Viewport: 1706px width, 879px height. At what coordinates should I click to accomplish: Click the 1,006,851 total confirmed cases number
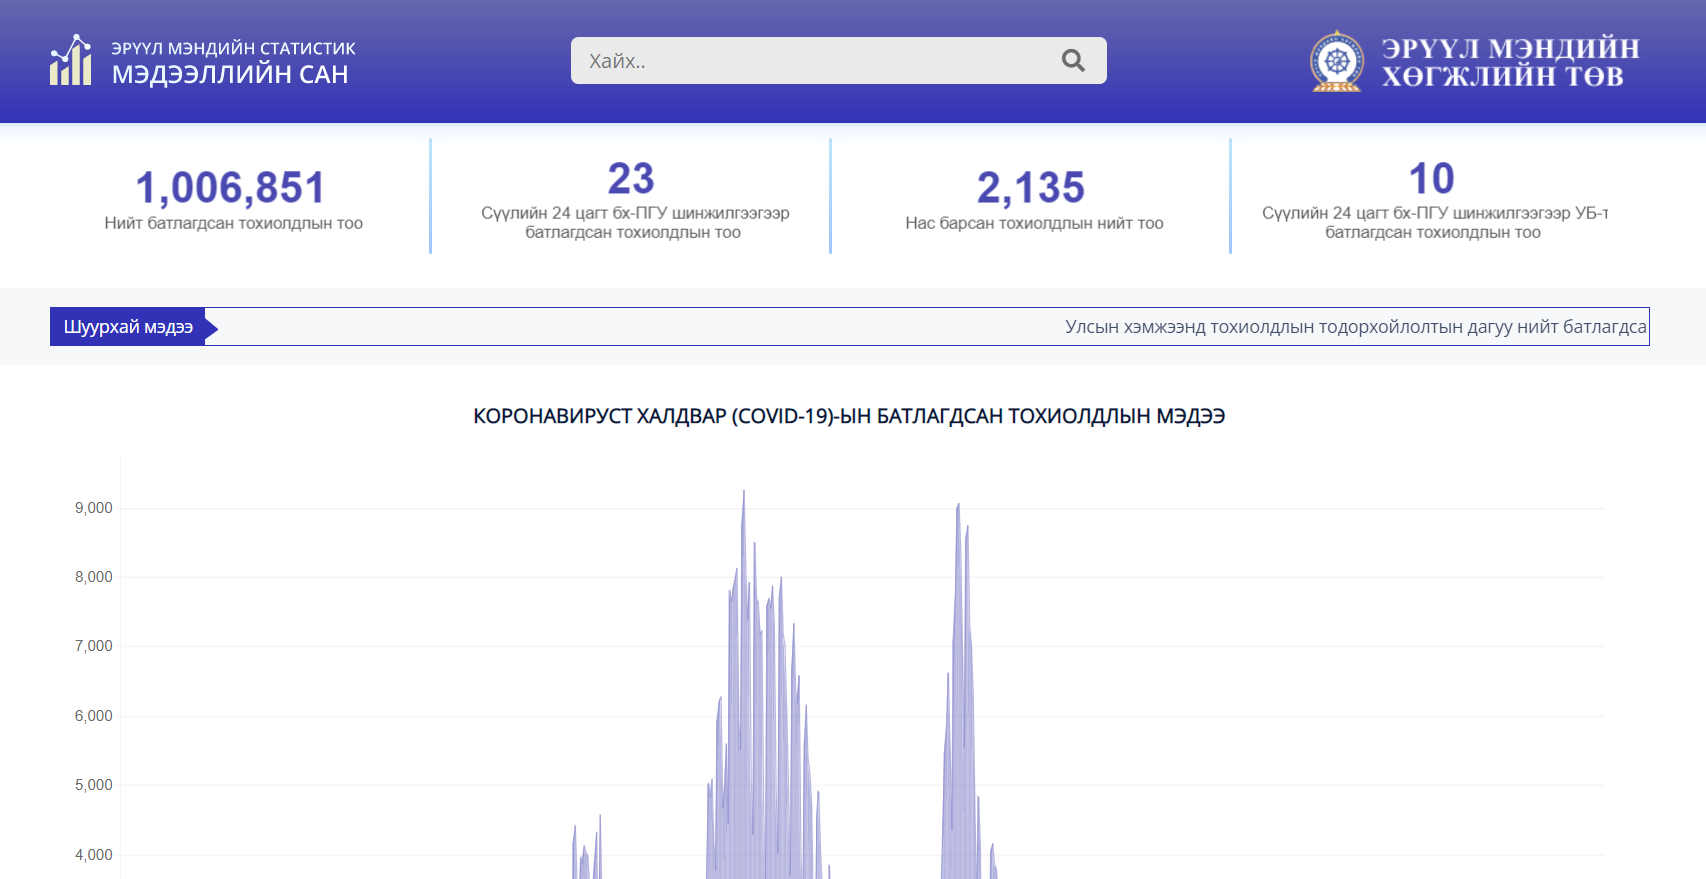point(231,188)
